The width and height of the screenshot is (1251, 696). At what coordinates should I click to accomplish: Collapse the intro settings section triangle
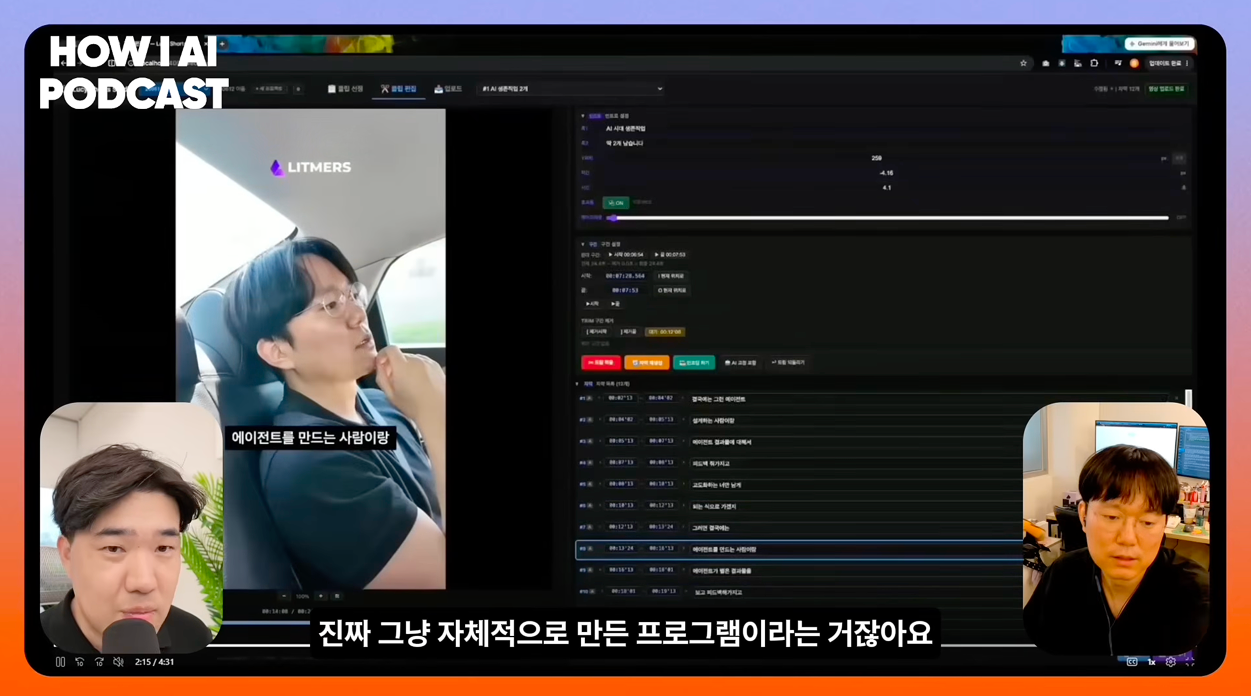pos(583,116)
